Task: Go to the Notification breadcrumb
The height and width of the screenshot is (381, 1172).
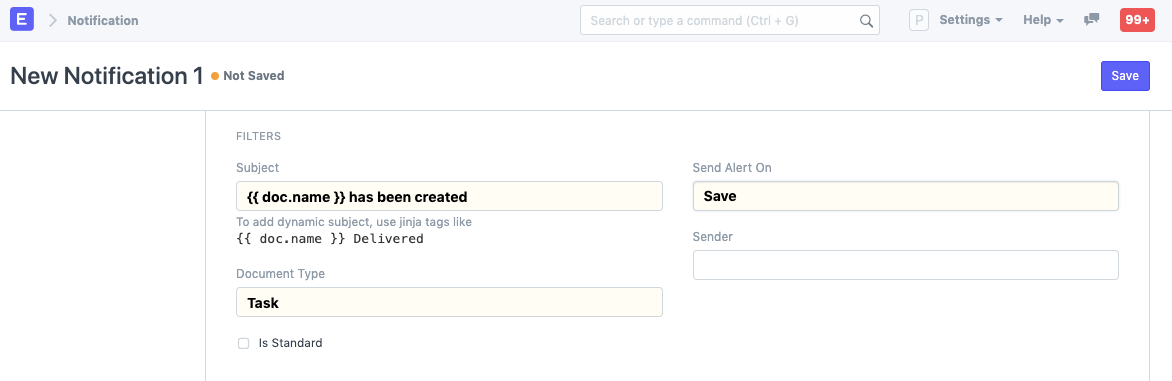Action: point(103,20)
